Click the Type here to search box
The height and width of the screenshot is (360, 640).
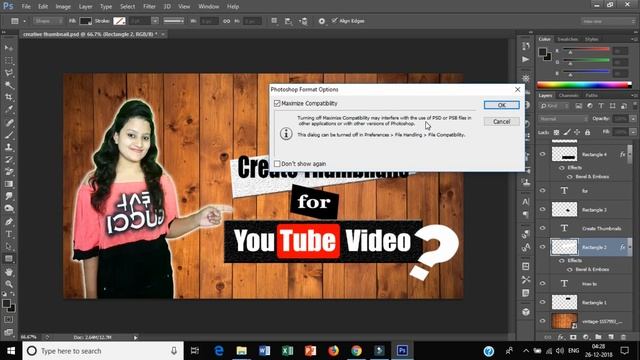tap(103, 351)
